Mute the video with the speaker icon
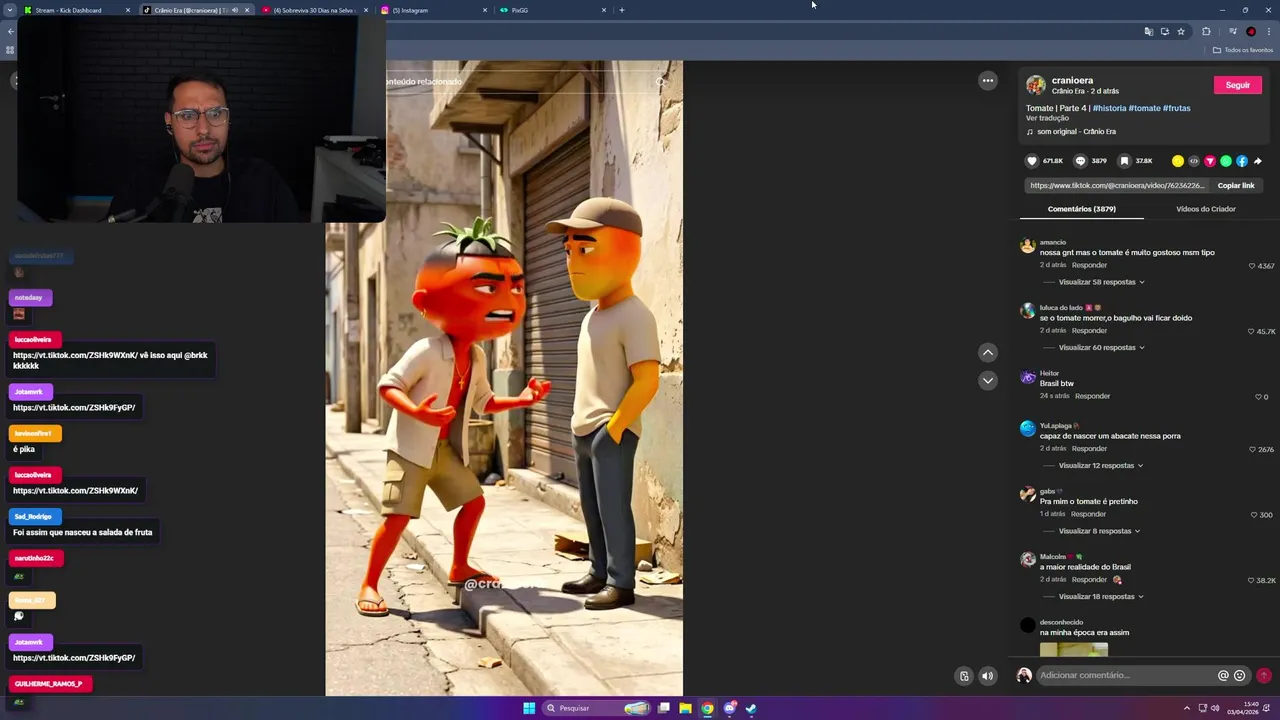 988,676
